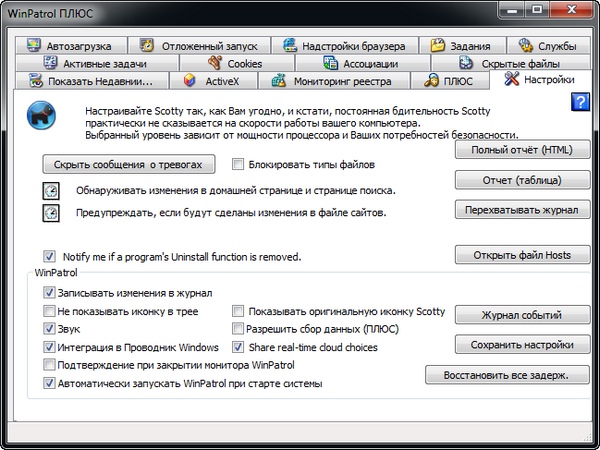The height and width of the screenshot is (450, 600).
Task: Open Журнал событий
Action: [522, 315]
